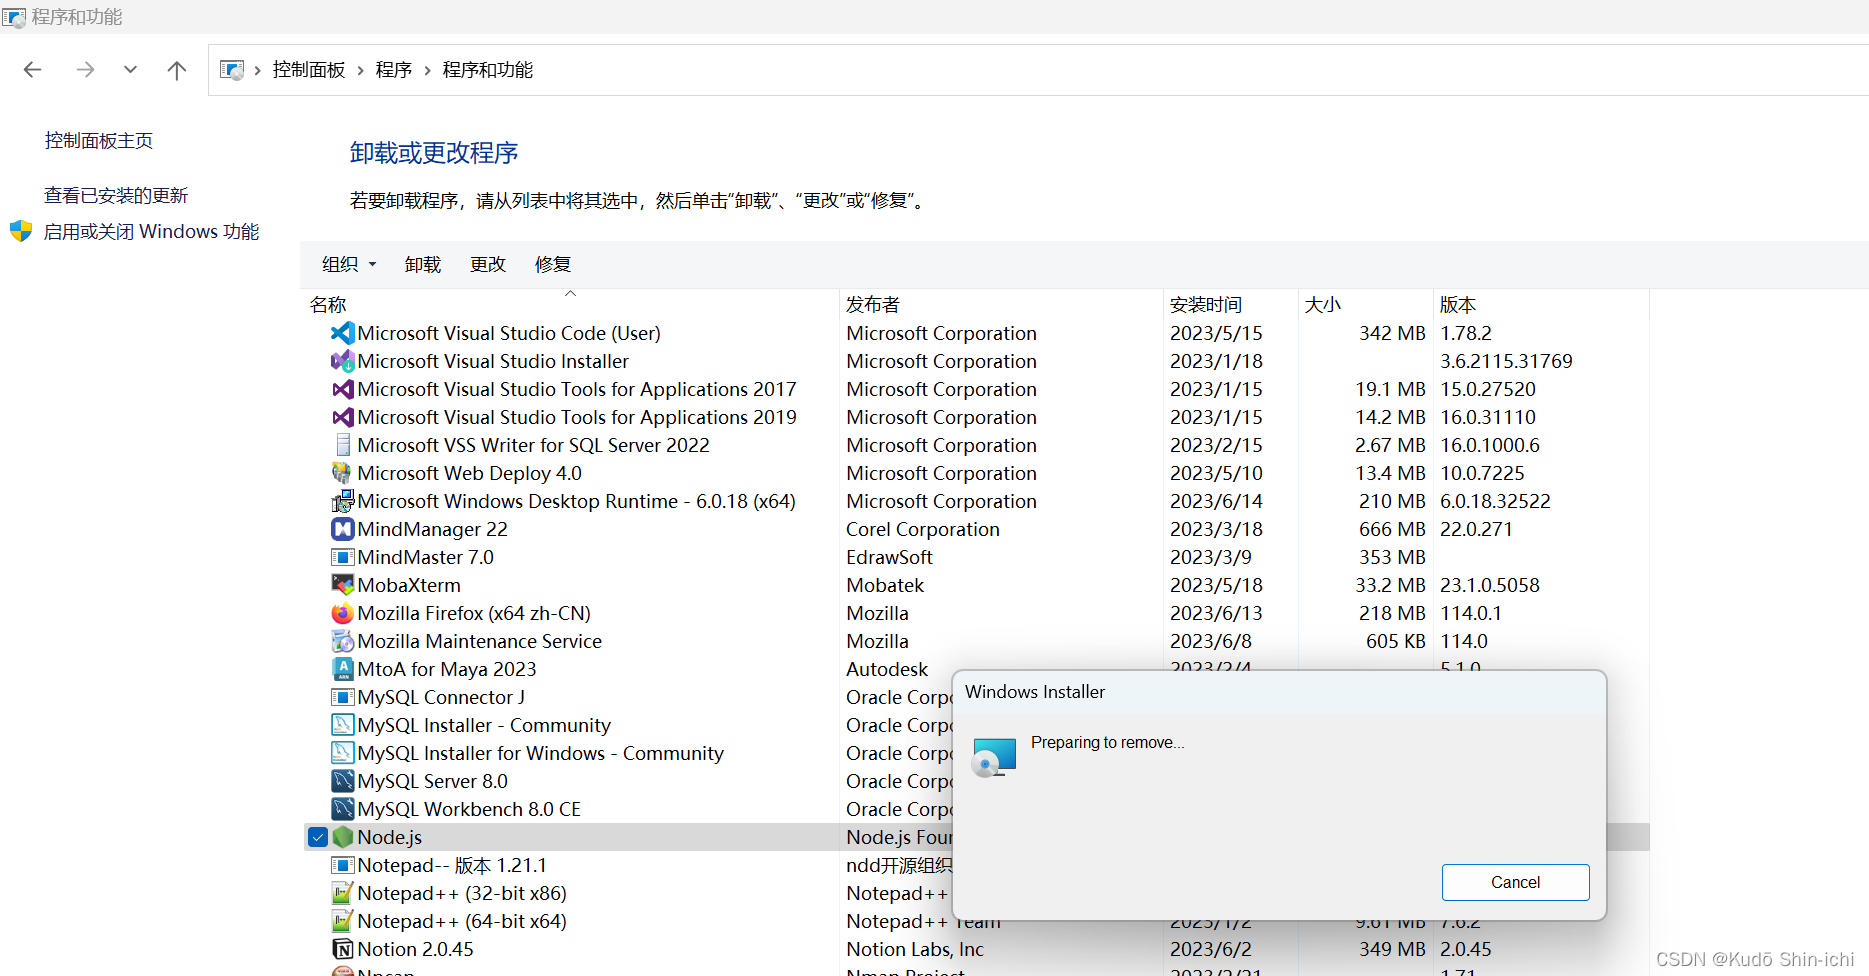Screen dimensions: 1869x976
Task: Click the 666 MB size cell
Action: (1392, 529)
